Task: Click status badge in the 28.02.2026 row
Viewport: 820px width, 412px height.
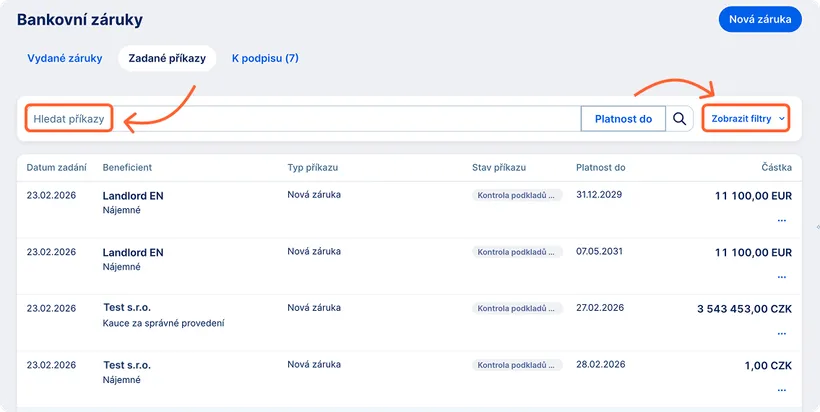Action: pos(517,364)
